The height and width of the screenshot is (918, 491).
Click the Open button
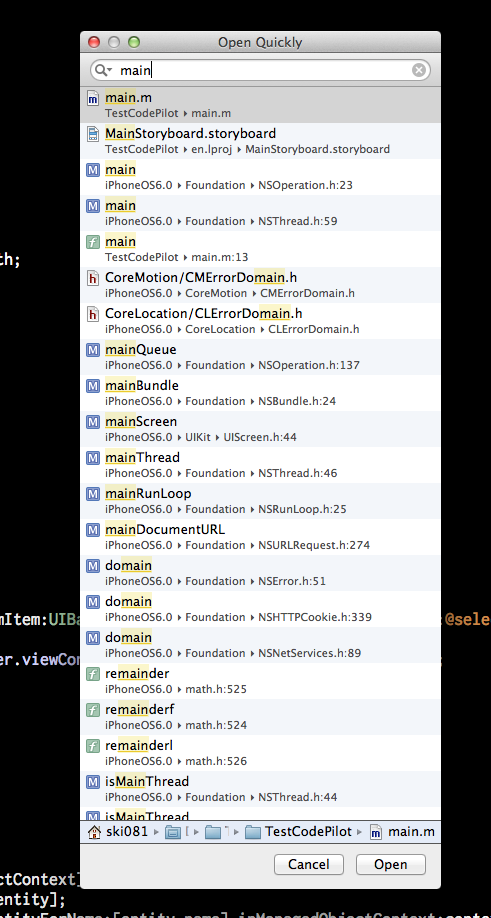tap(390, 864)
